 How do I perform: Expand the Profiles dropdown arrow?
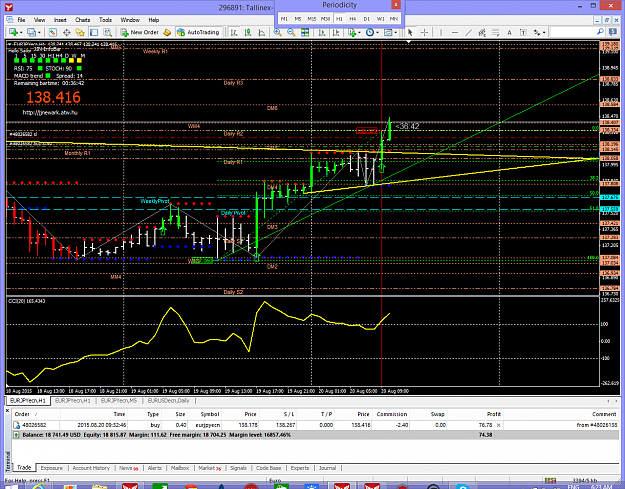[39, 33]
